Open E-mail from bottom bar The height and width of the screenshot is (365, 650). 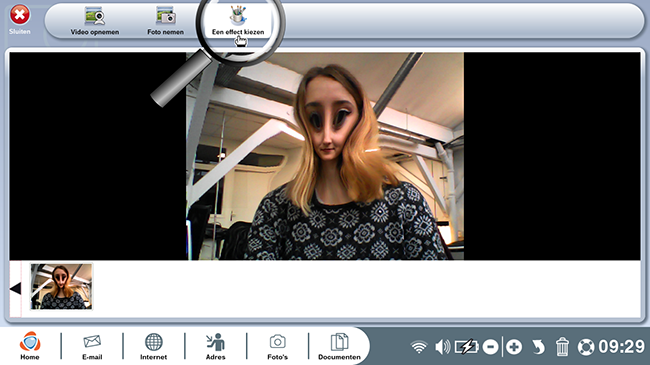92,346
